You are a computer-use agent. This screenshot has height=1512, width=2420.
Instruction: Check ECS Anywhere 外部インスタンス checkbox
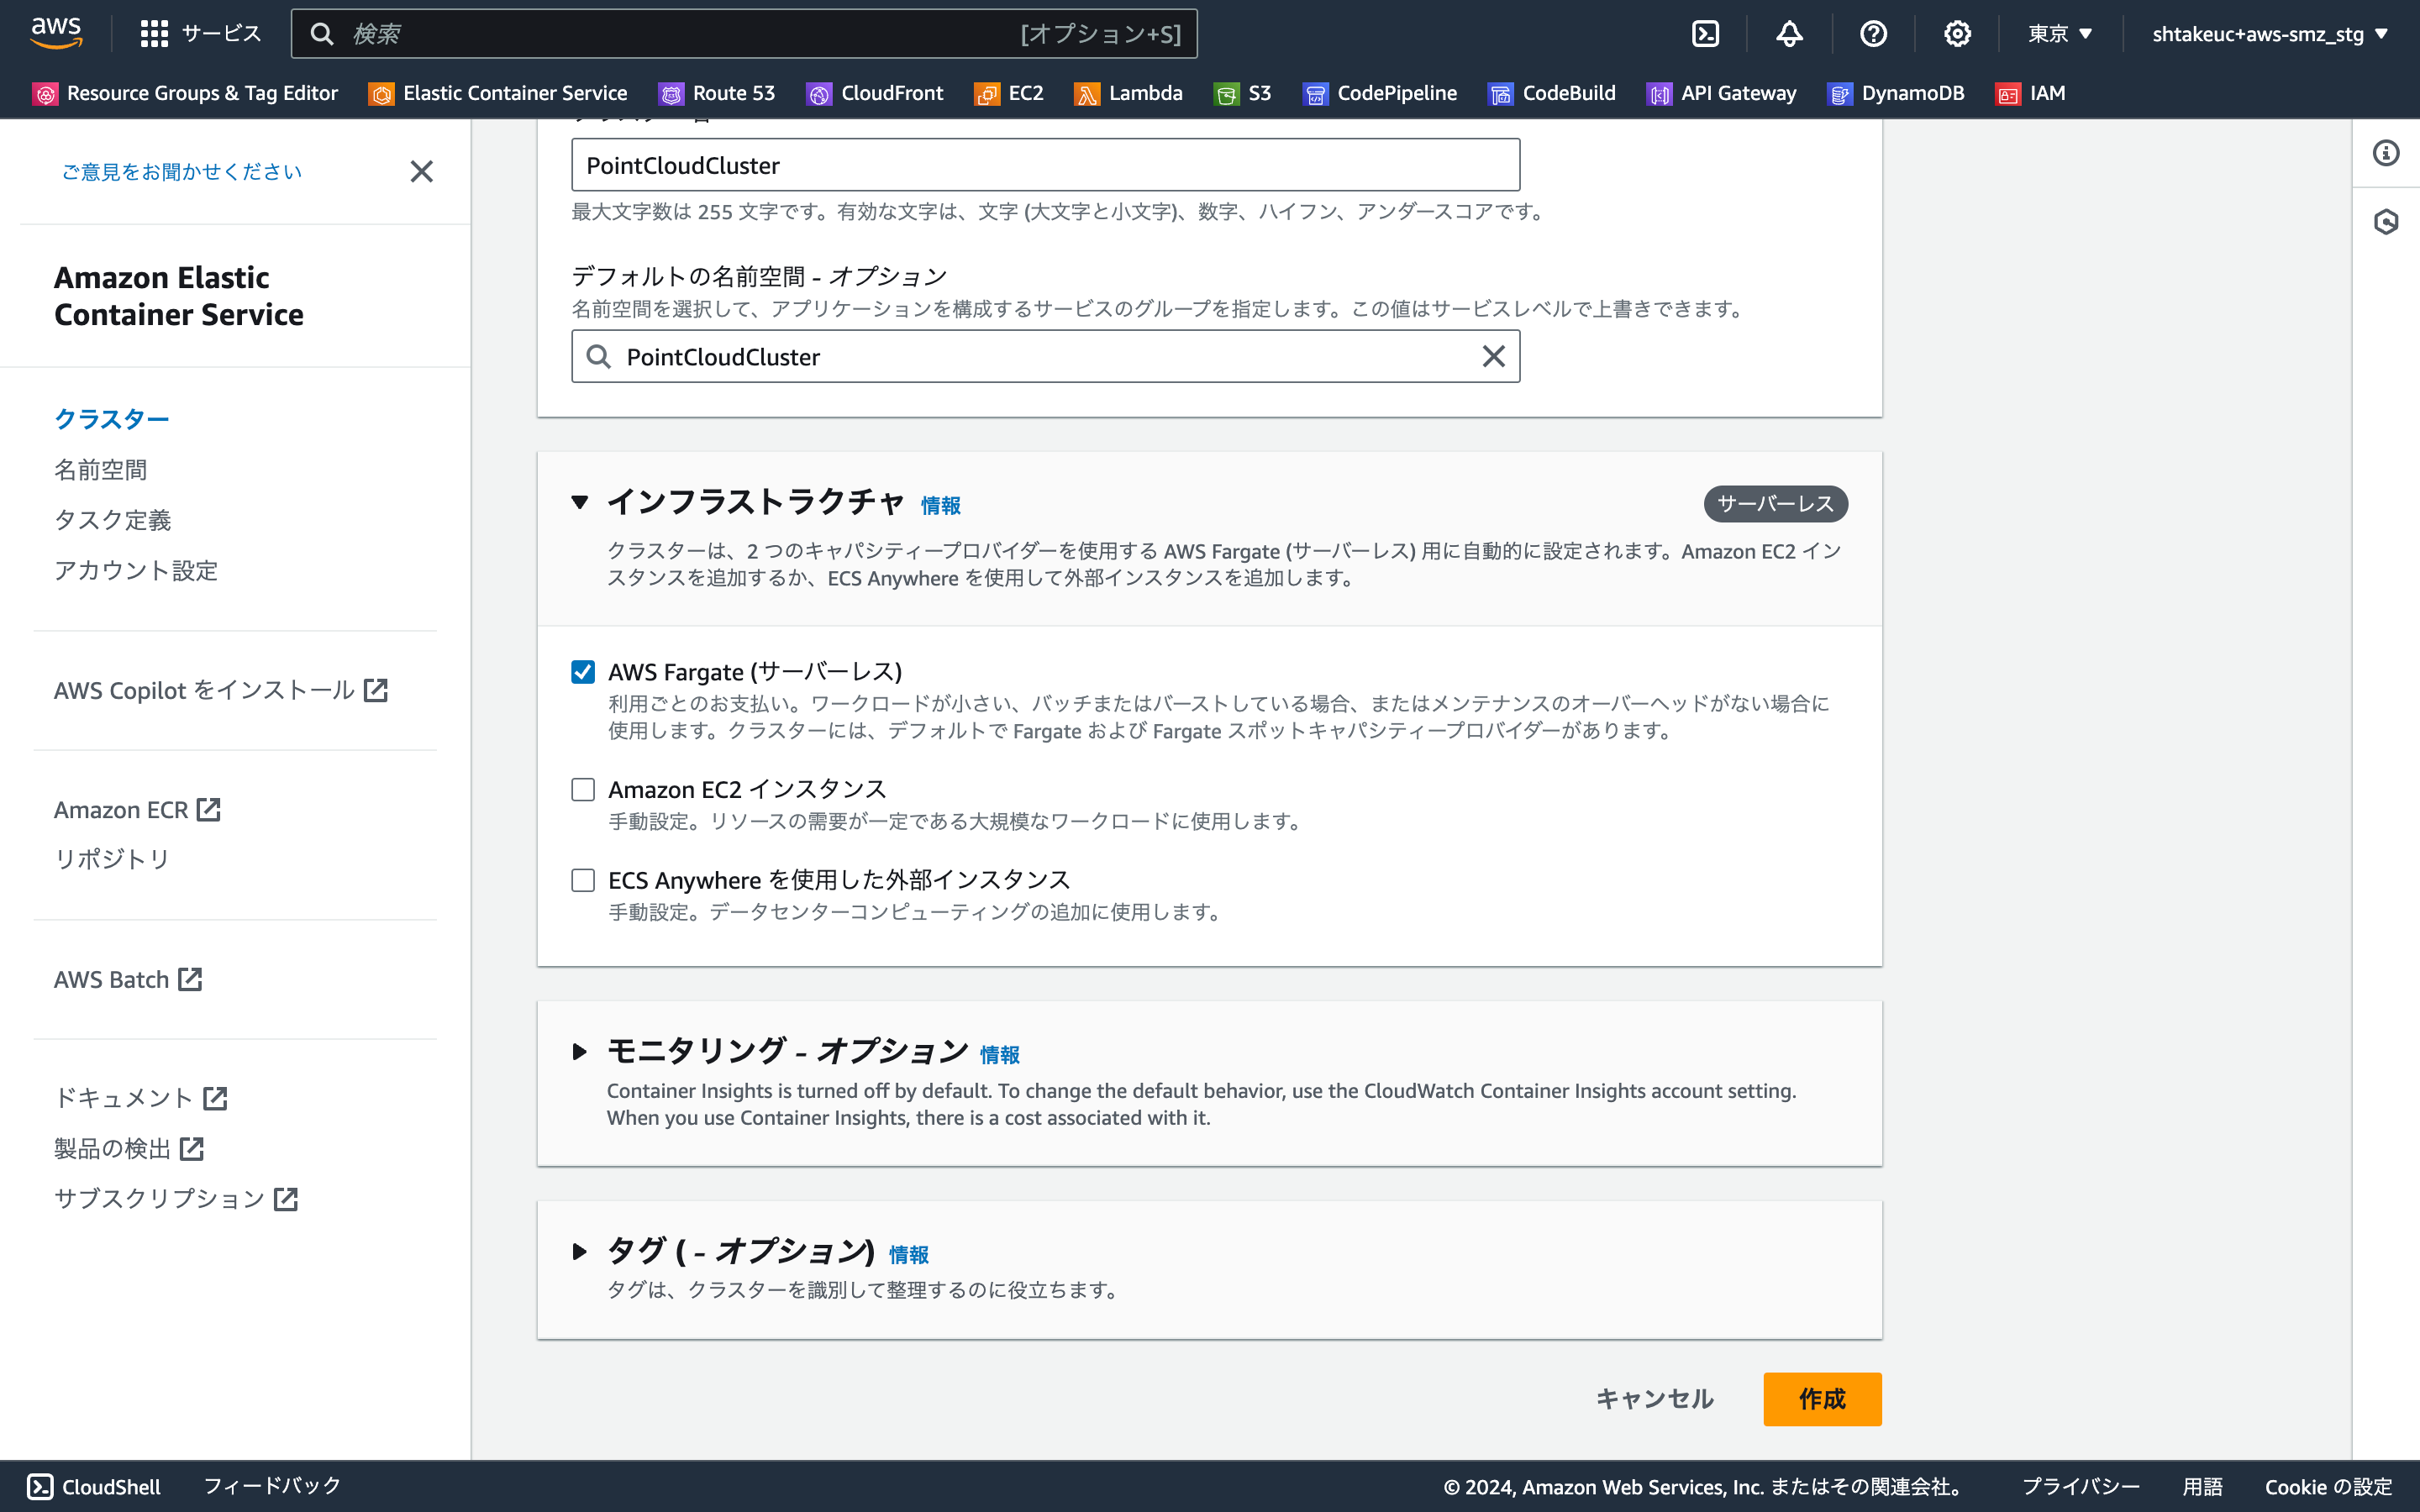point(583,880)
